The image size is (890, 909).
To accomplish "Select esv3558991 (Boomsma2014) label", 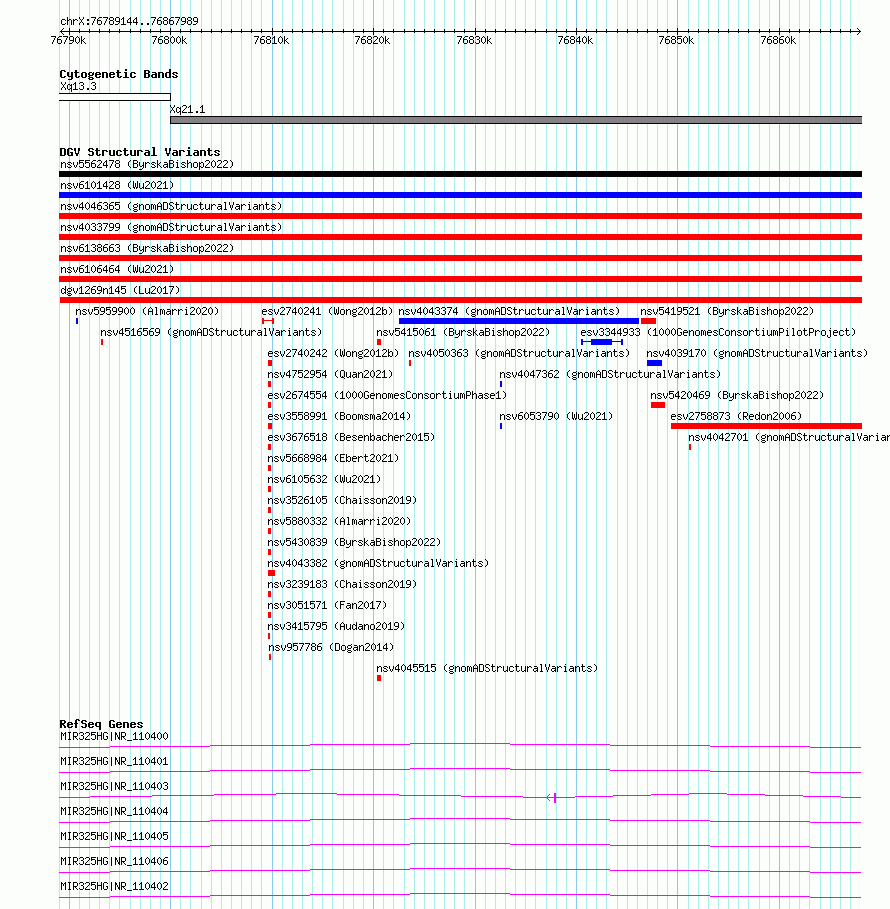I will click(339, 416).
